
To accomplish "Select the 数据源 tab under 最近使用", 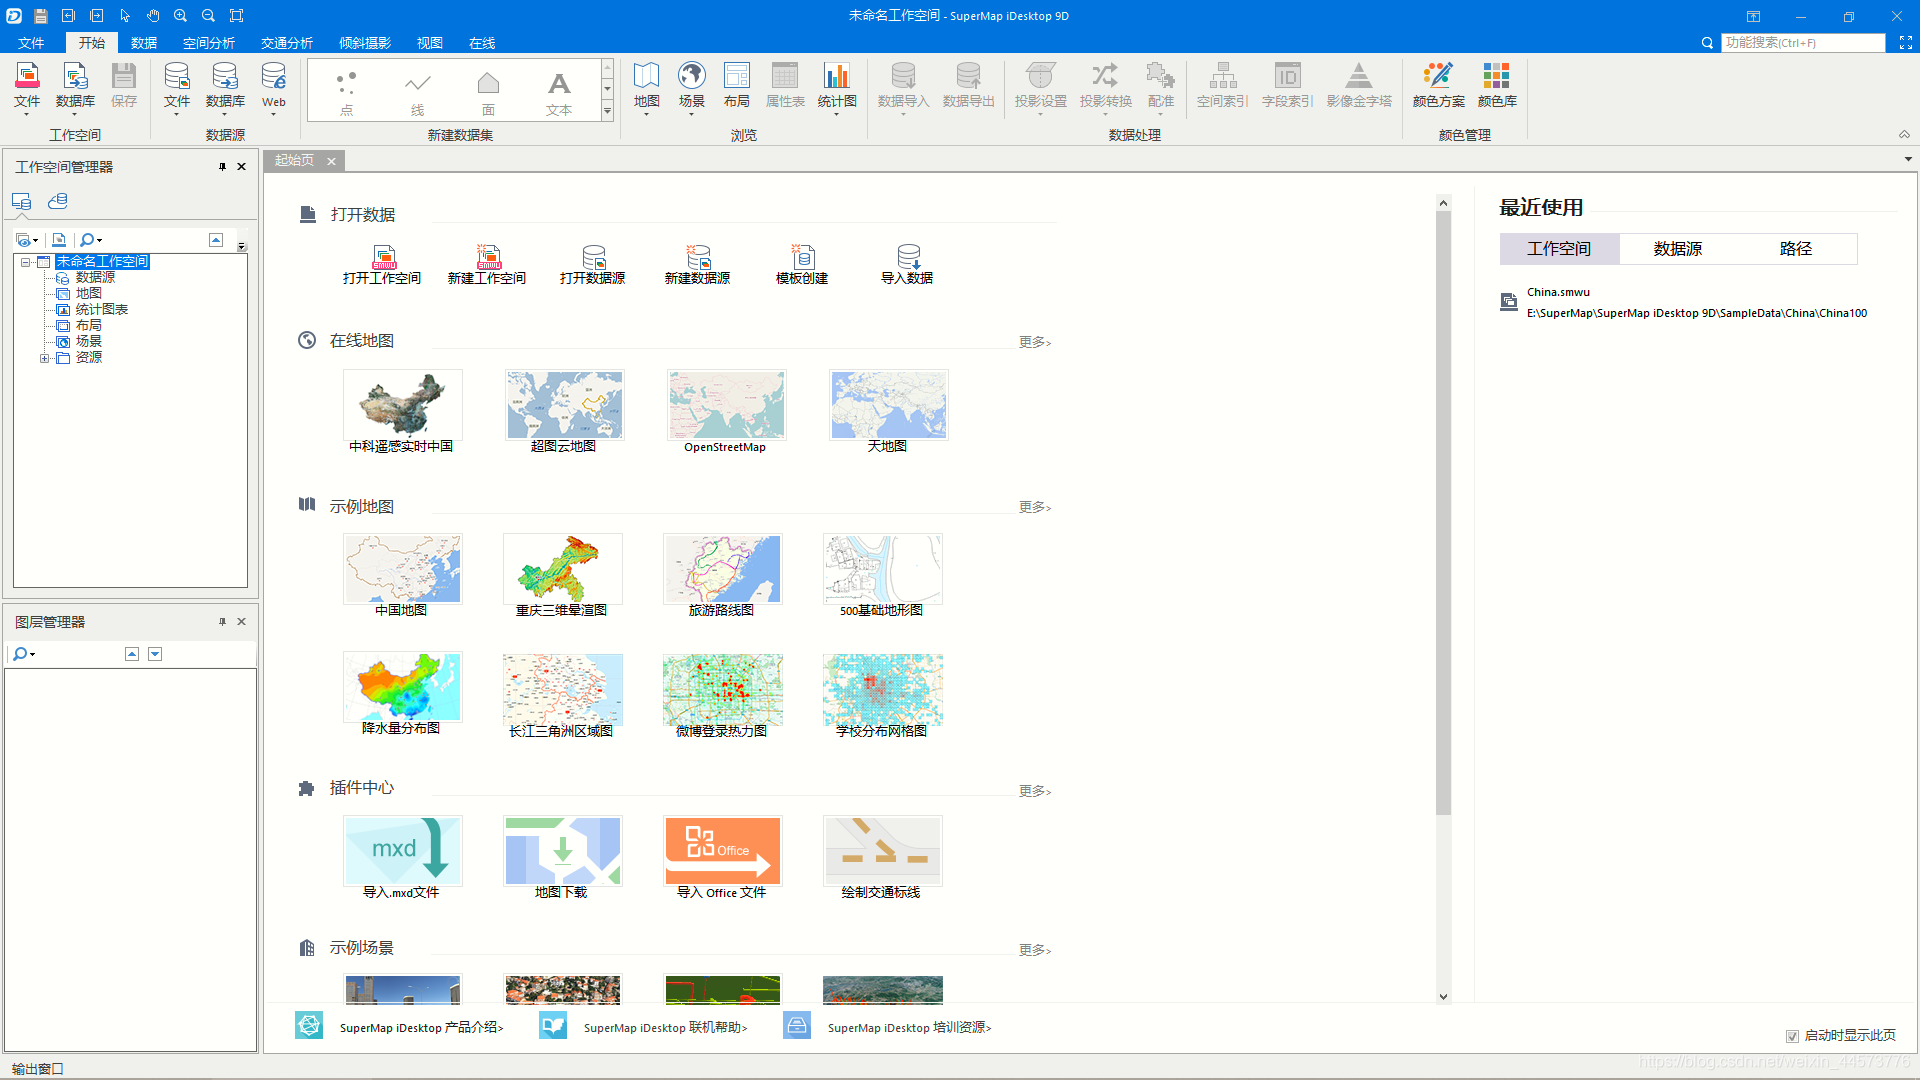I will (x=1677, y=249).
